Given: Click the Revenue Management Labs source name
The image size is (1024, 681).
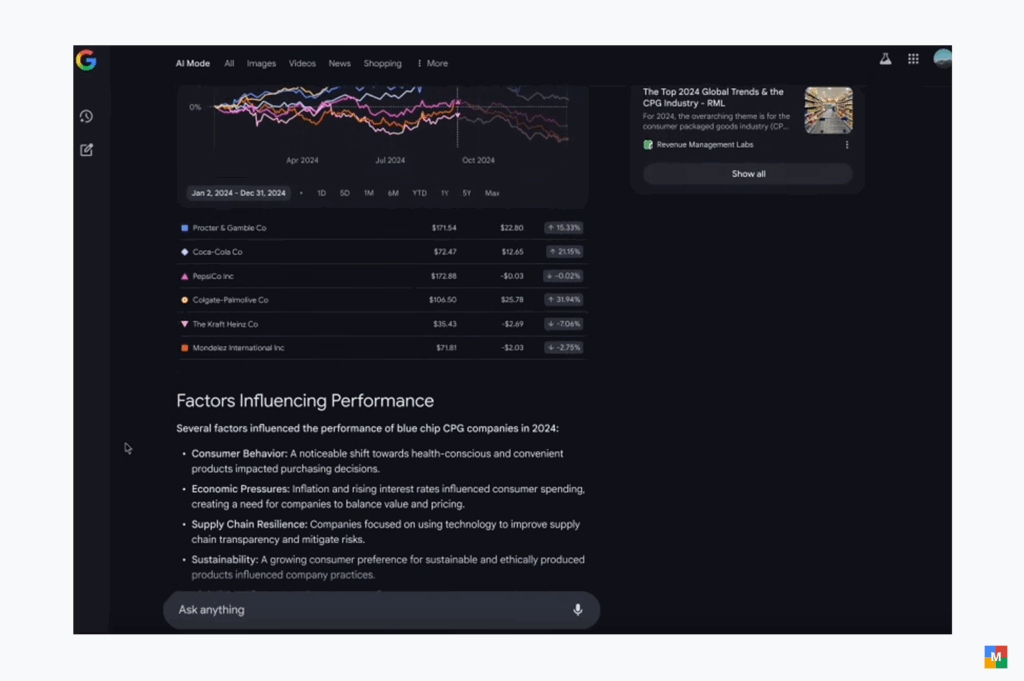Looking at the screenshot, I should click(705, 145).
